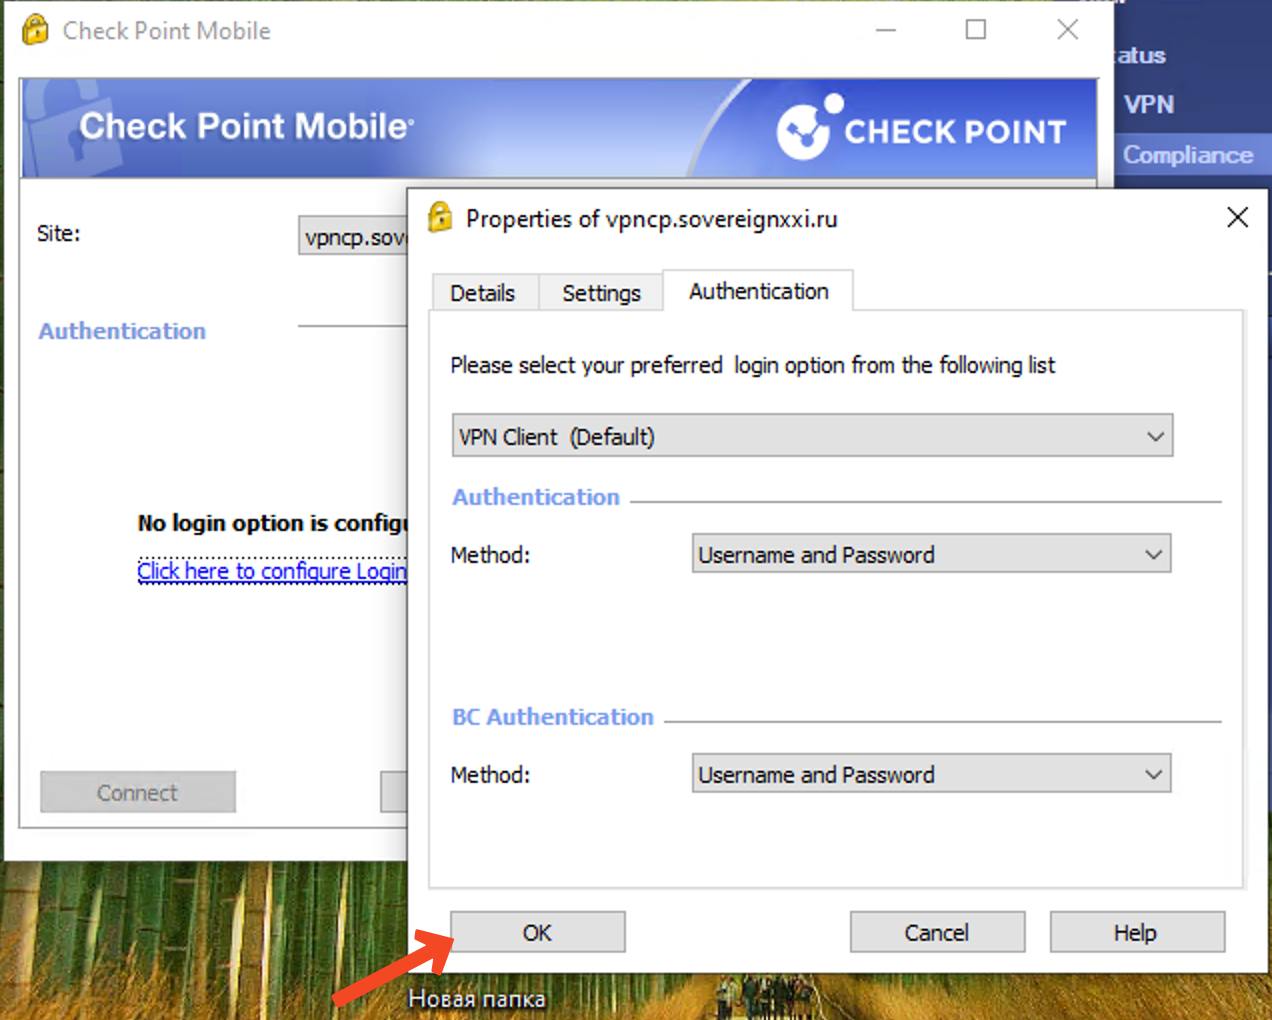1272x1020 pixels.
Task: Click the Connect button
Action: [138, 792]
